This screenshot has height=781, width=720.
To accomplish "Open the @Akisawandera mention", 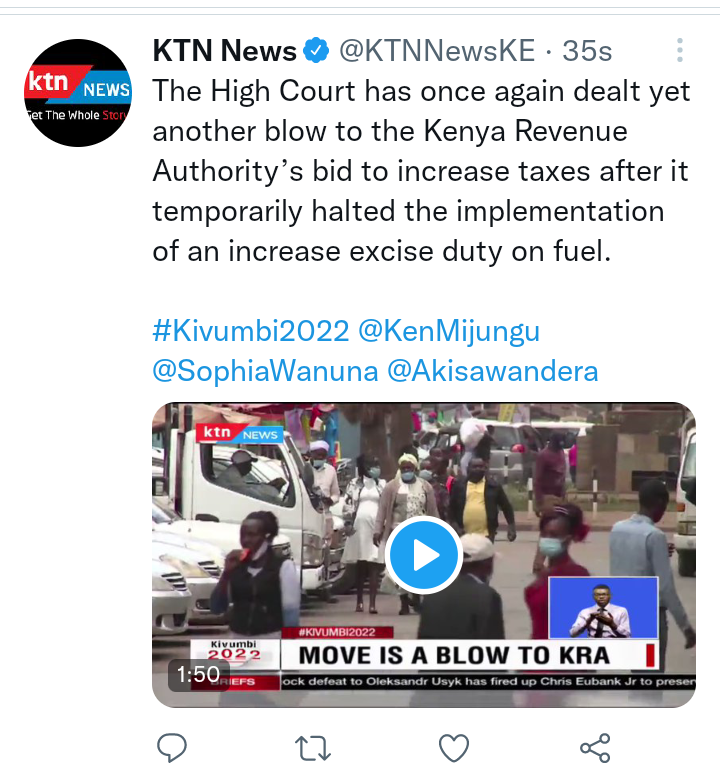I will pos(492,372).
